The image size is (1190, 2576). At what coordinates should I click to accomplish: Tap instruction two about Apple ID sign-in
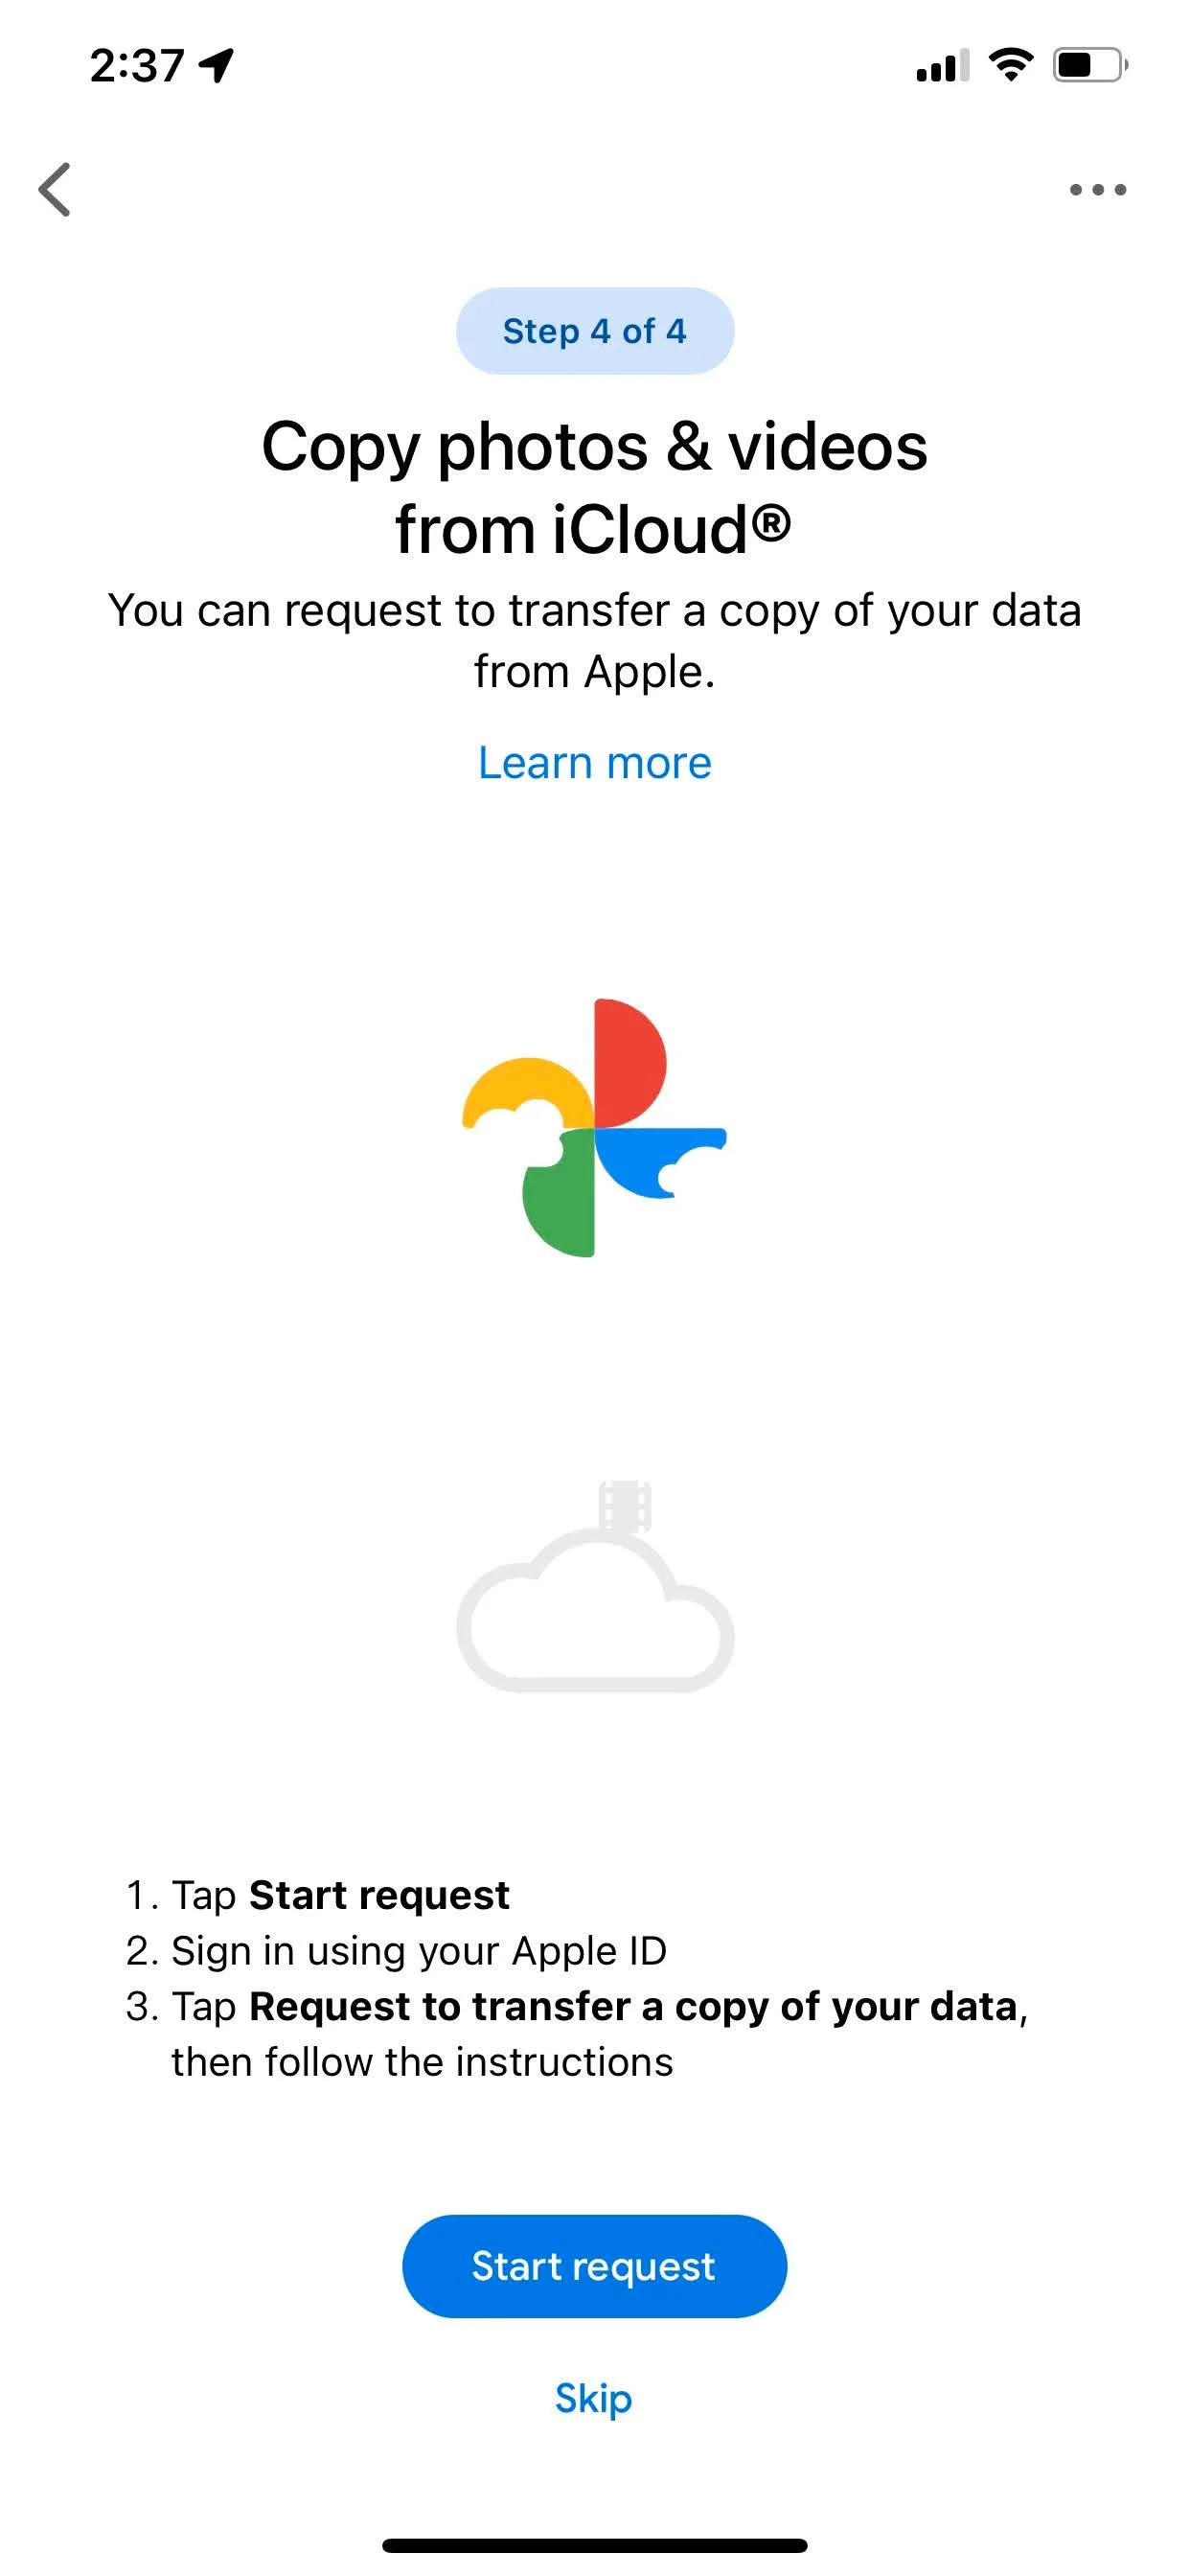tap(396, 1951)
